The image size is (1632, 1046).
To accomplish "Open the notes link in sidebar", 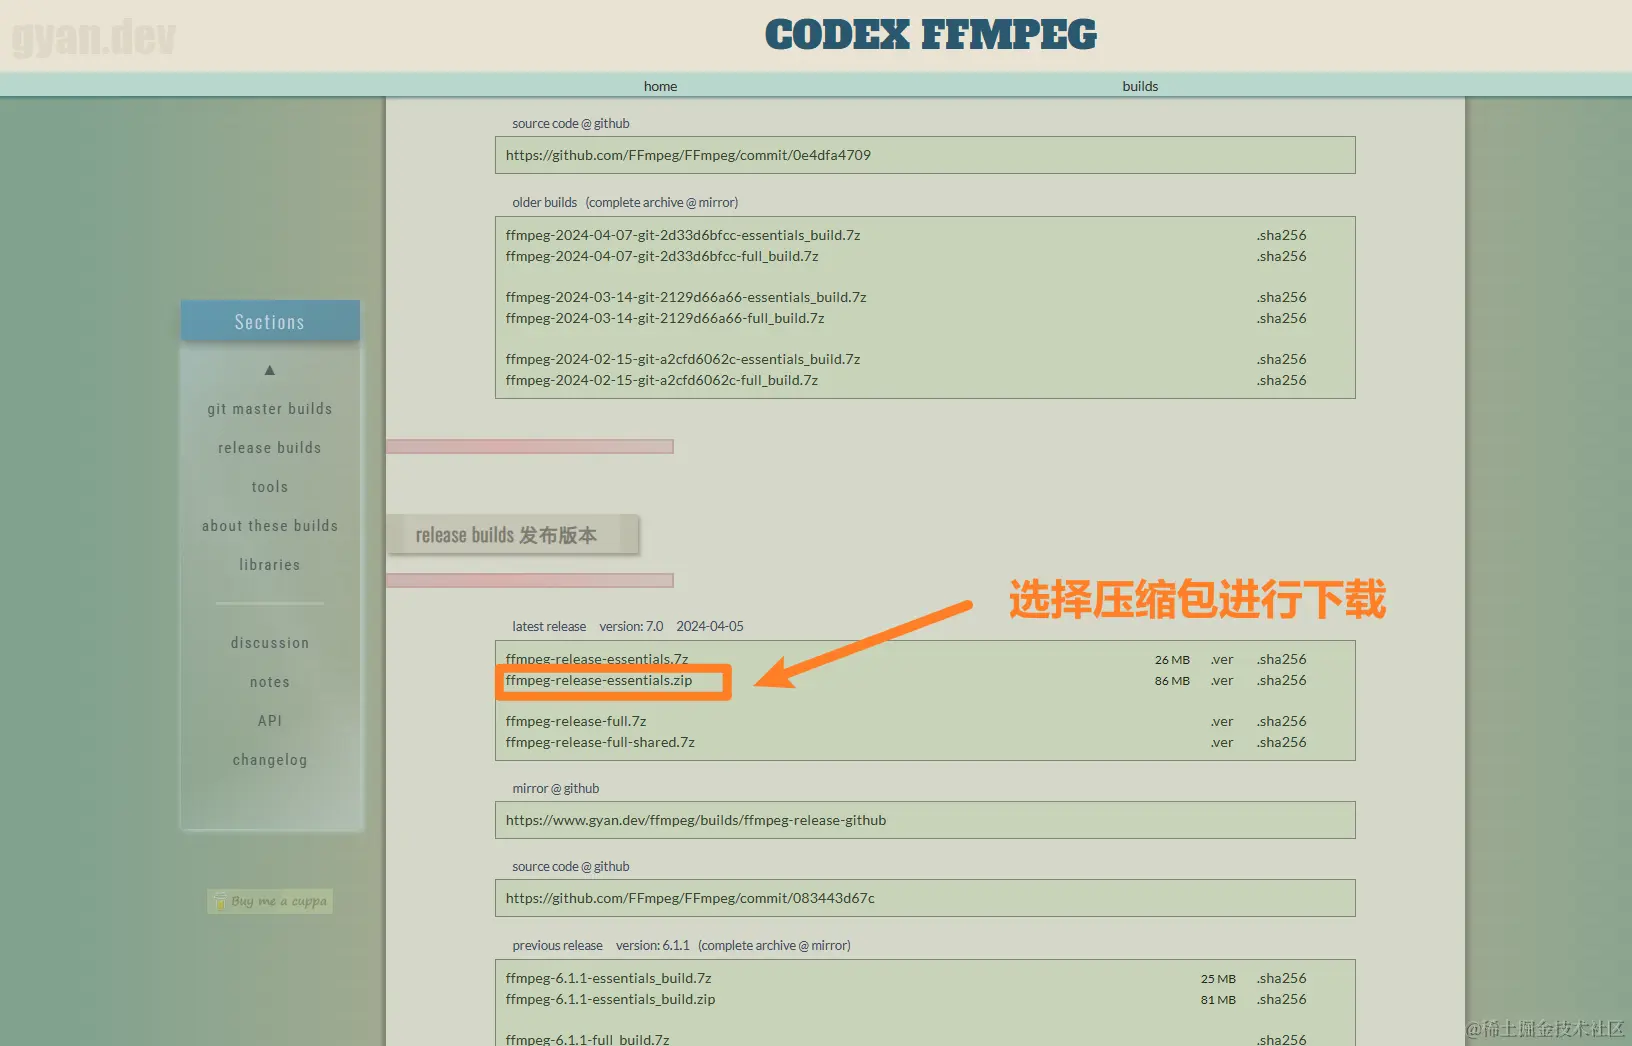I will tap(270, 682).
